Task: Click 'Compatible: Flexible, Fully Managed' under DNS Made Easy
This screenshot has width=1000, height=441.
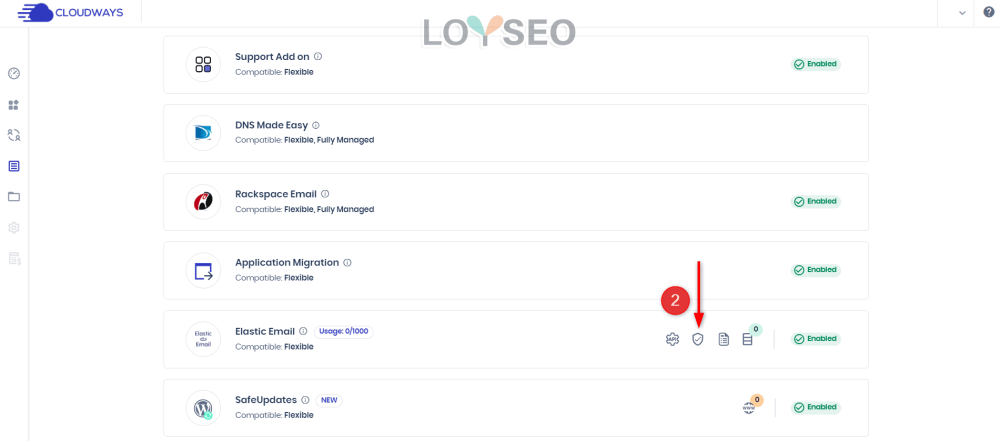Action: pyautogui.click(x=305, y=140)
